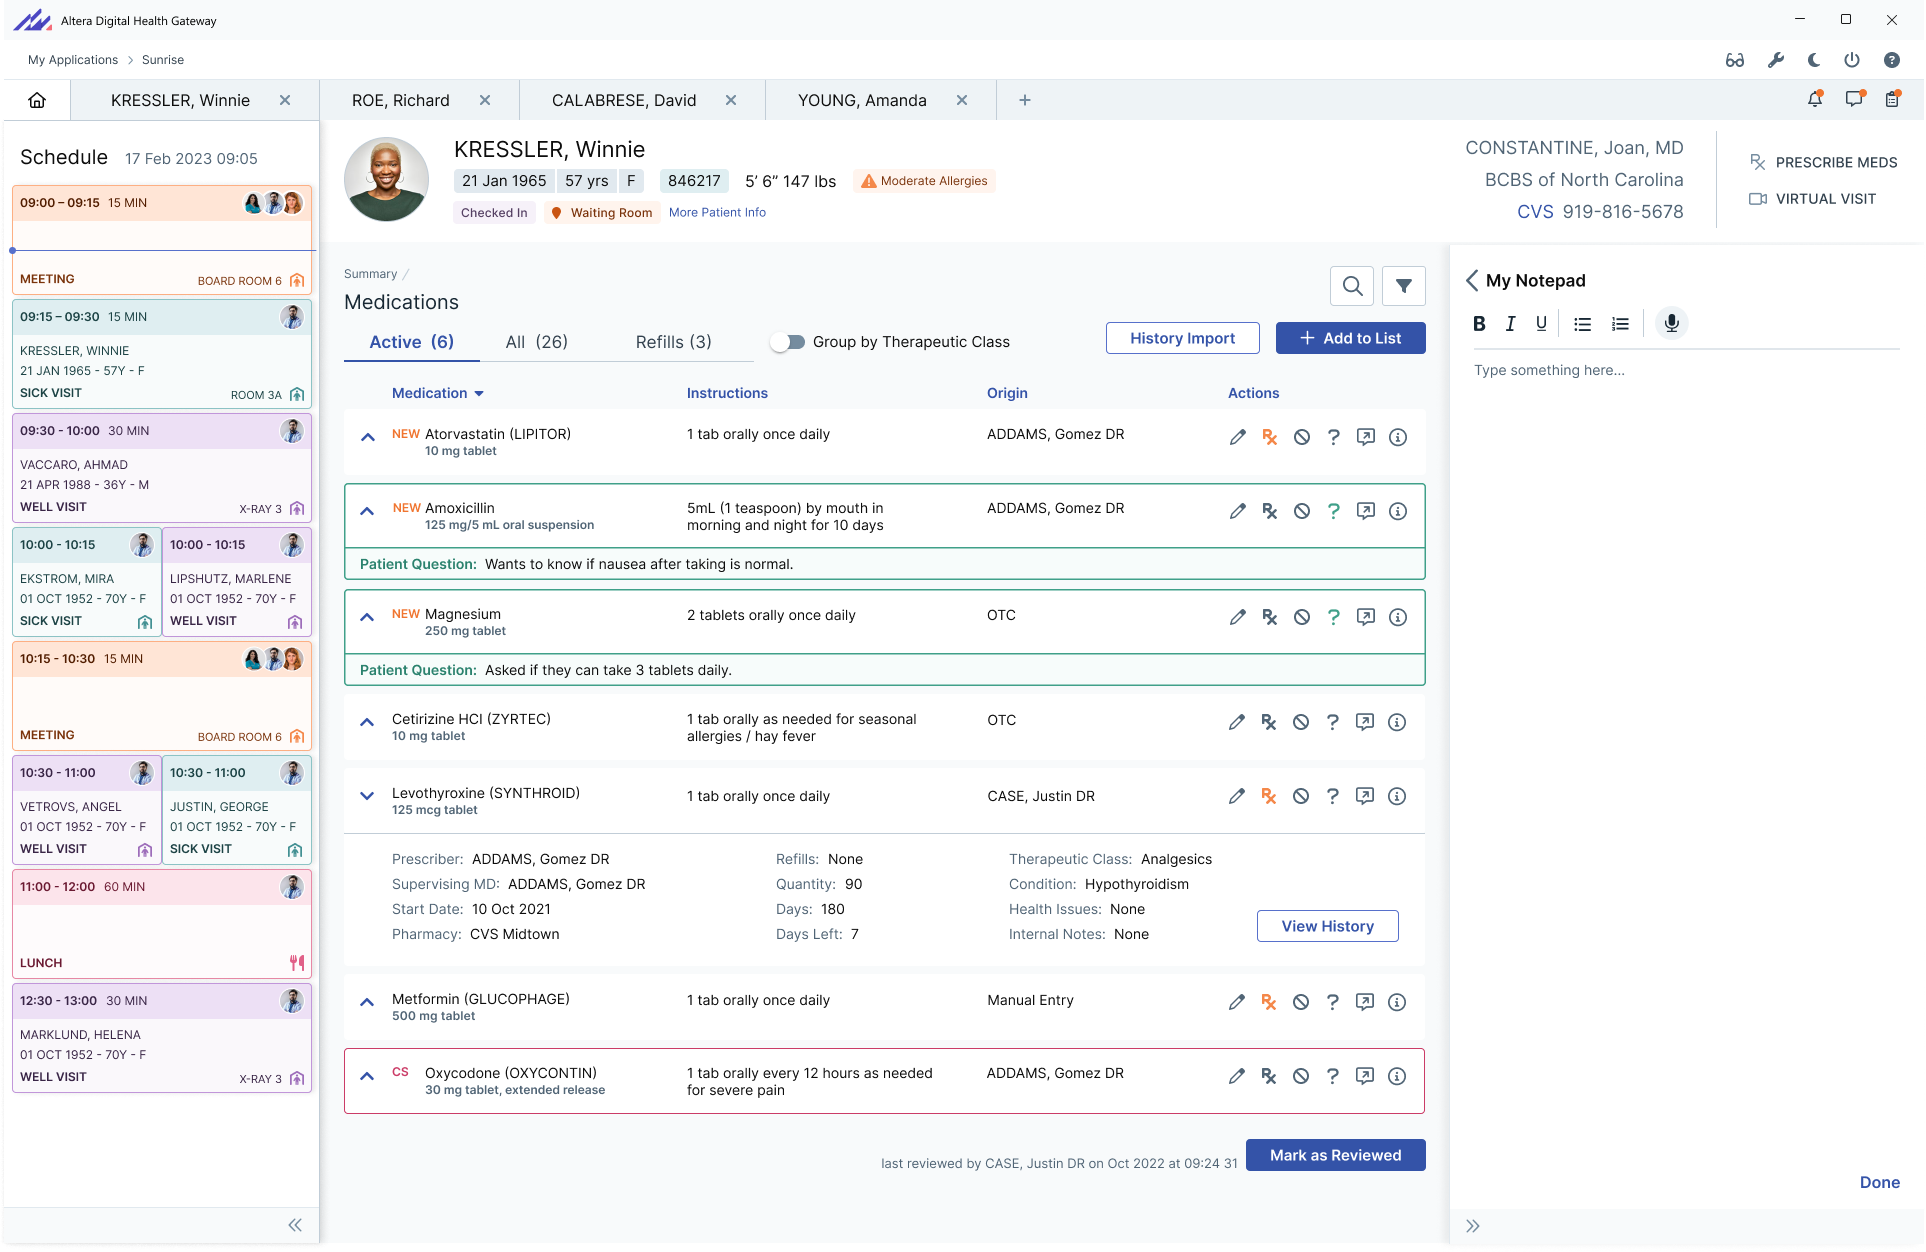Open the notifications bell icon
Screen dimensions: 1926x1252
(1814, 99)
